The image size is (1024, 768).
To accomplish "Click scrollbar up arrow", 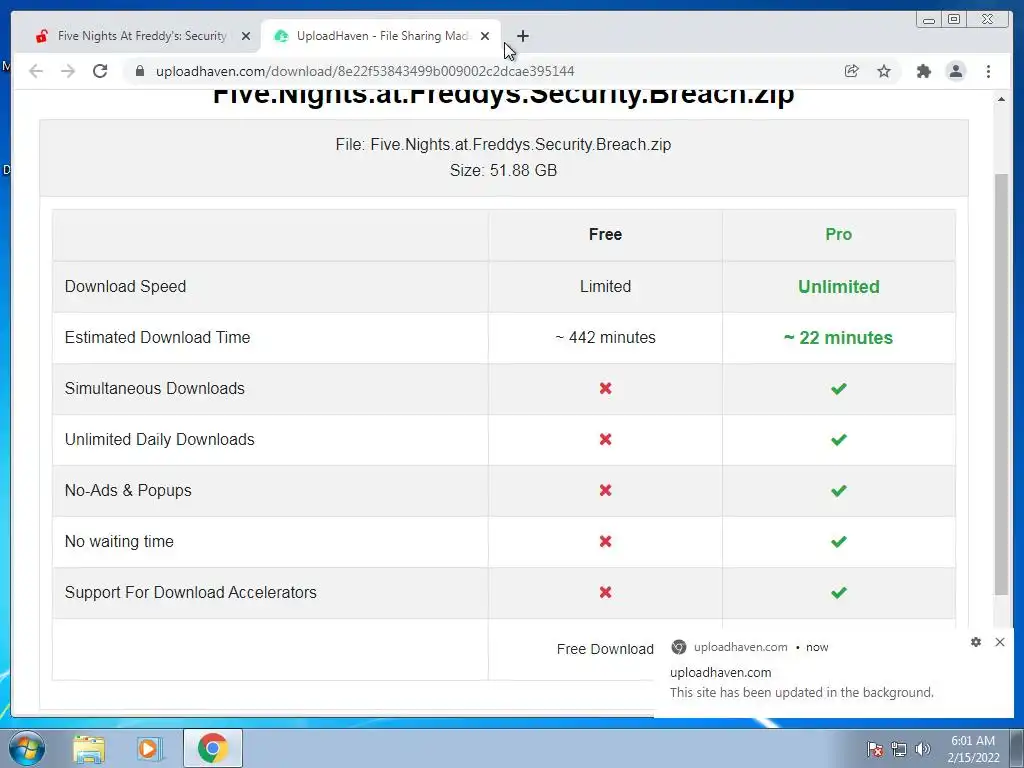I will [x=1001, y=99].
